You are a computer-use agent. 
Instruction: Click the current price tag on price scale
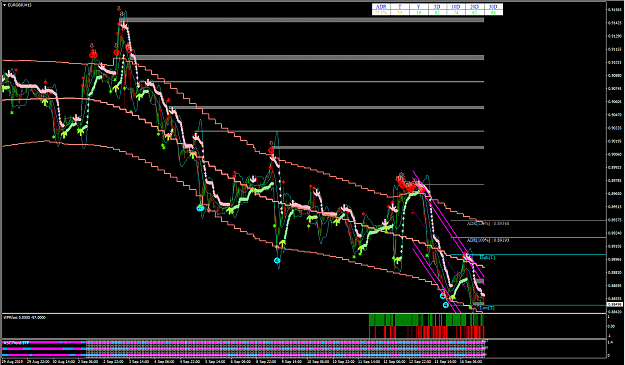[x=614, y=305]
